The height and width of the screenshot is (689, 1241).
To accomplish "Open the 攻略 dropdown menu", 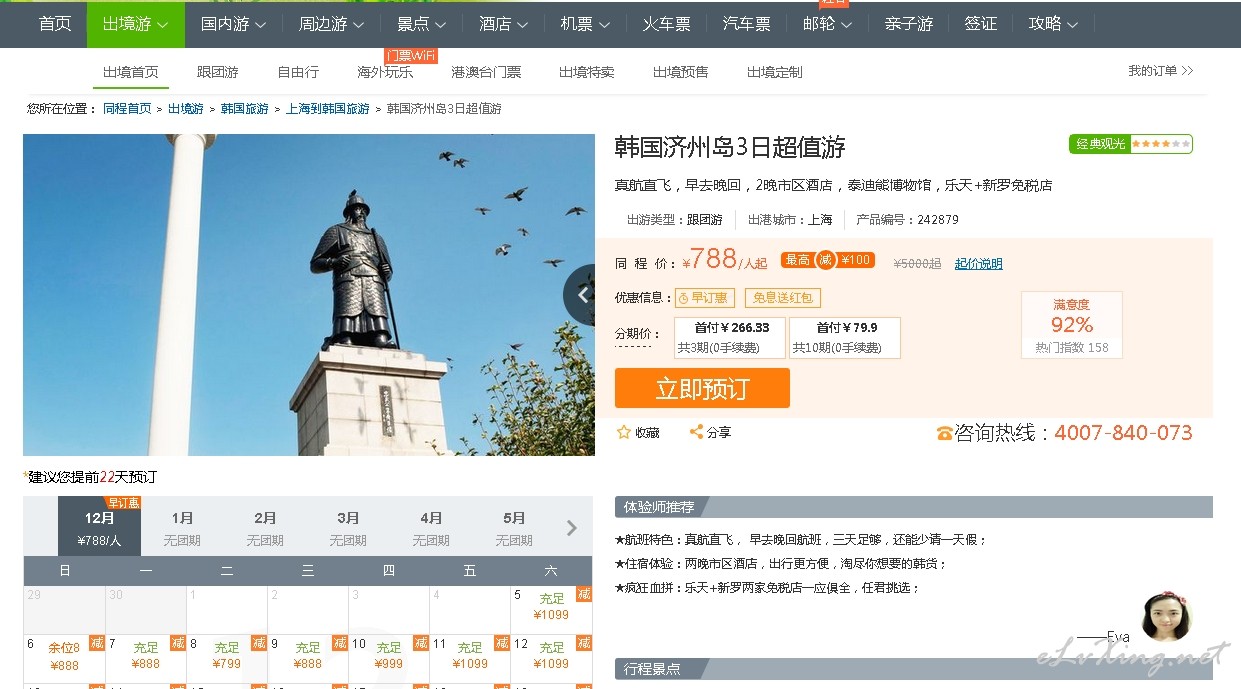I will tap(1054, 24).
